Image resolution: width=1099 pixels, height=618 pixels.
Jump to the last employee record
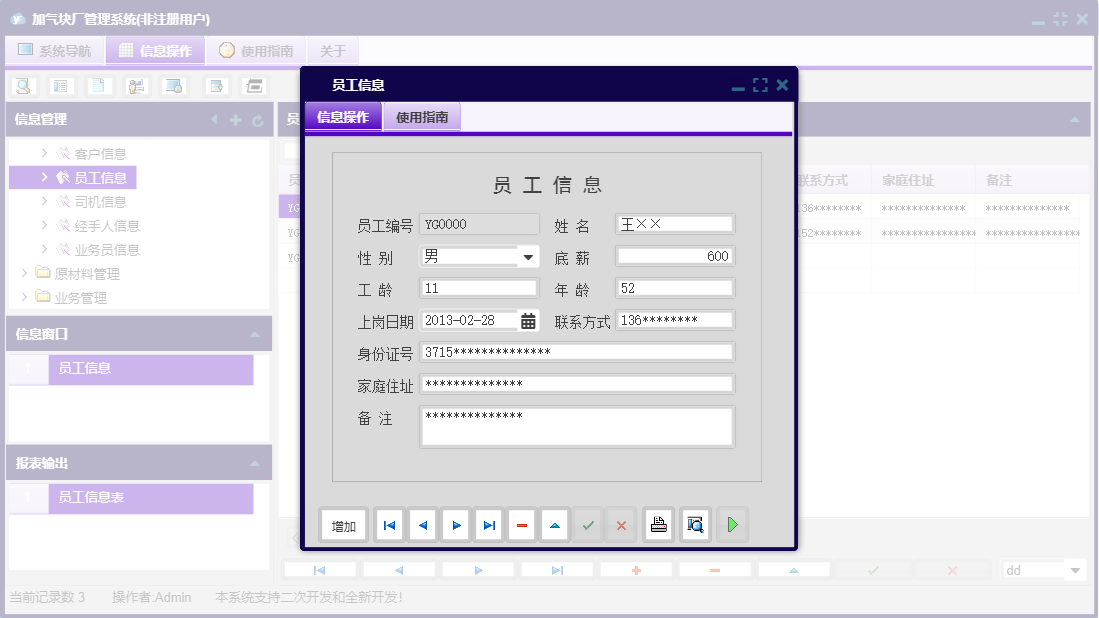[488, 524]
